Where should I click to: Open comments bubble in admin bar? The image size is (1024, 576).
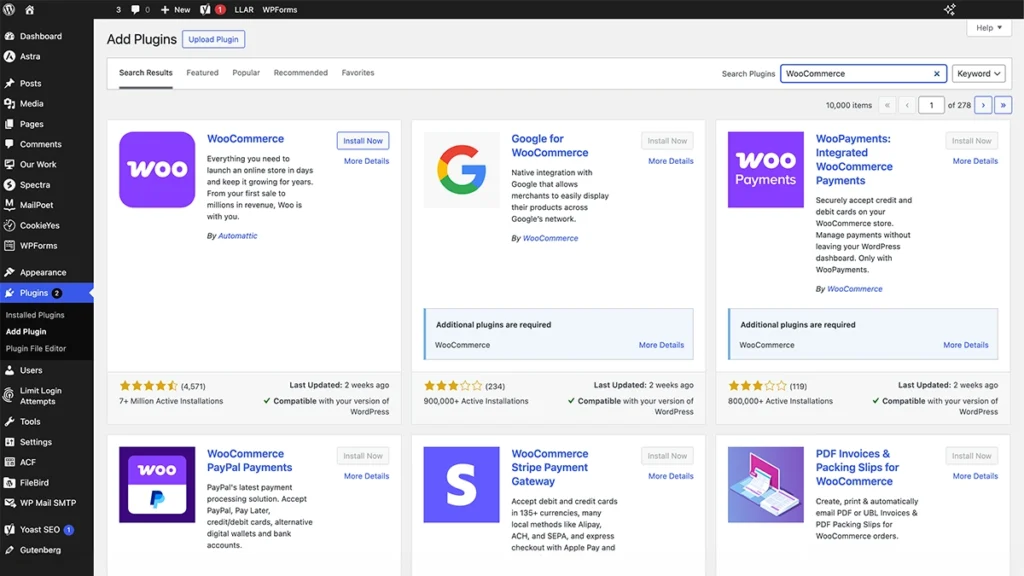(x=140, y=10)
